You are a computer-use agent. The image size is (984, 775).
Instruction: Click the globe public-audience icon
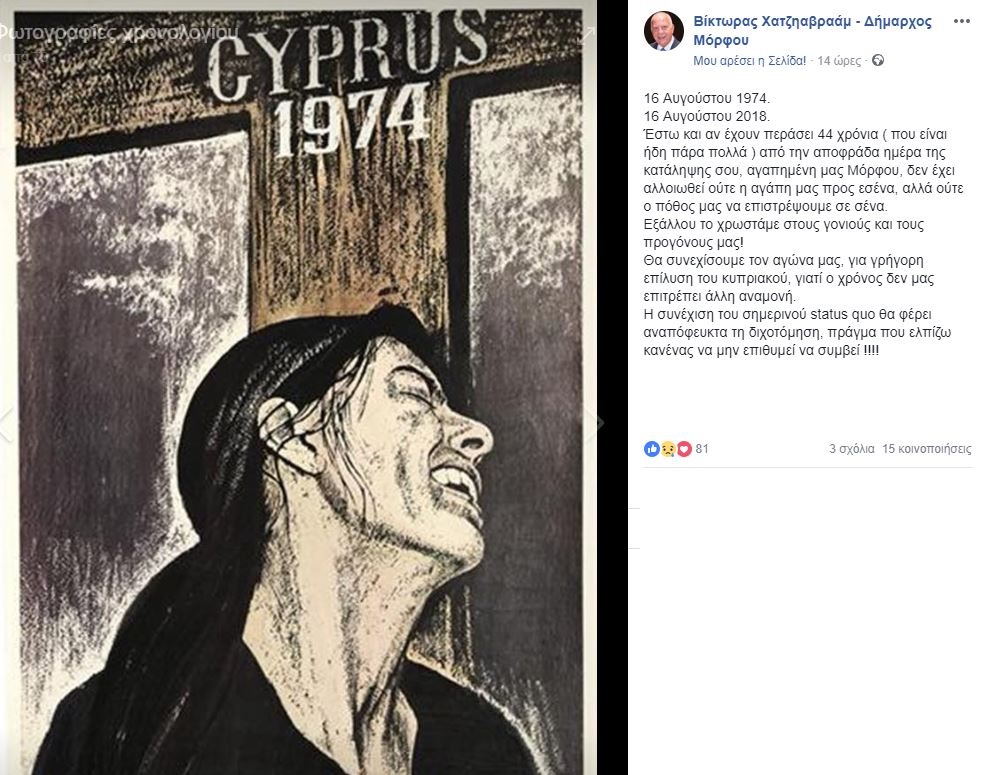[x=878, y=61]
